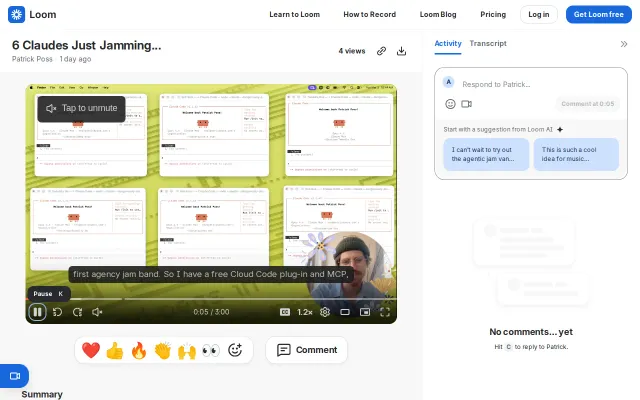Image resolution: width=640 pixels, height=400 pixels.
Task: Click the Loom logo icon
Action: click(16, 15)
